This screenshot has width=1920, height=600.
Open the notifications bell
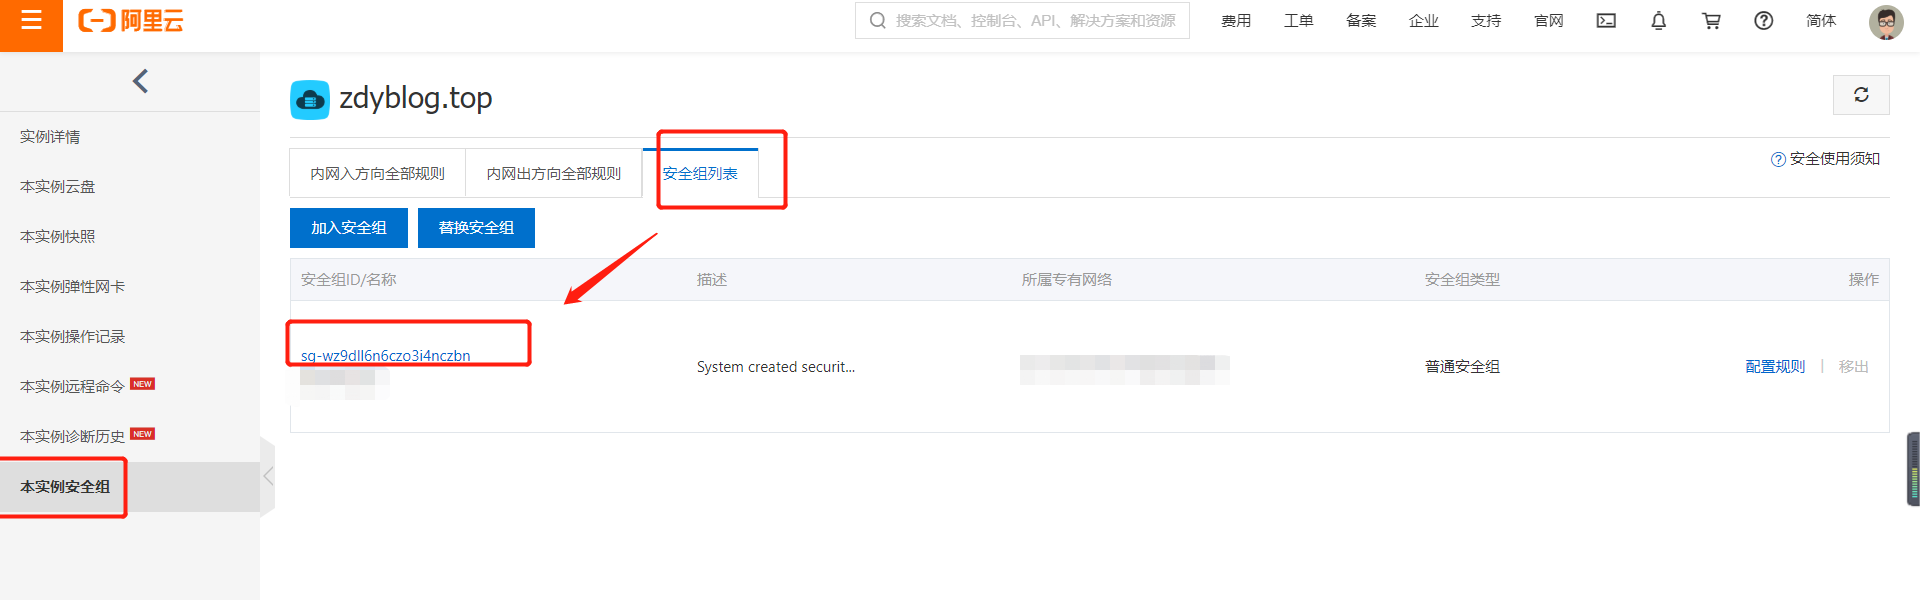(1658, 21)
